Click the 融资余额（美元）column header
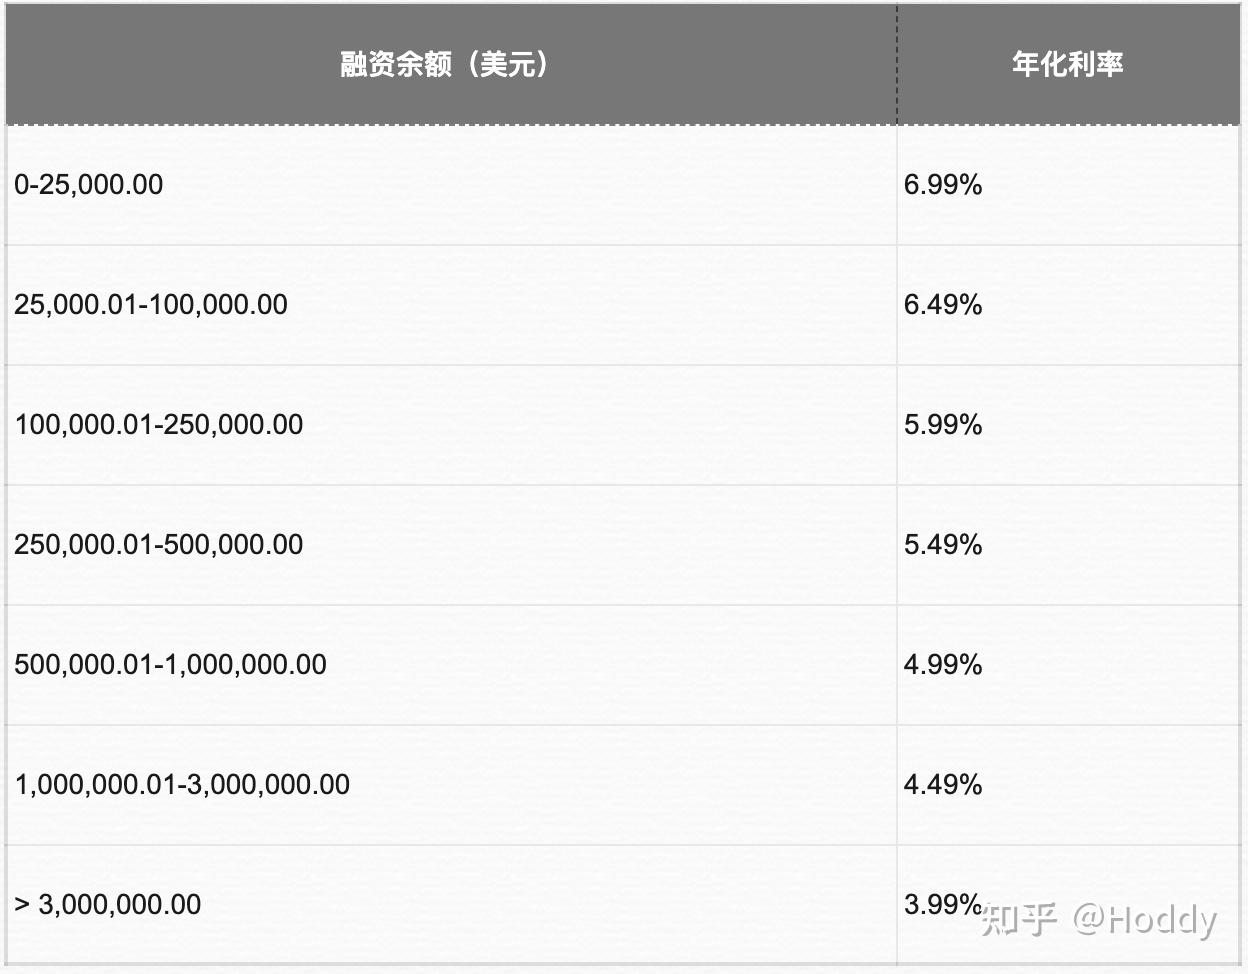The image size is (1248, 974). pos(444,65)
